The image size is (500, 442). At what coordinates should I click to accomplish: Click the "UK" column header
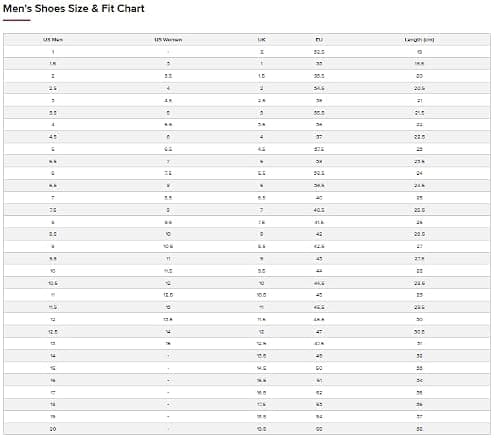(262, 40)
